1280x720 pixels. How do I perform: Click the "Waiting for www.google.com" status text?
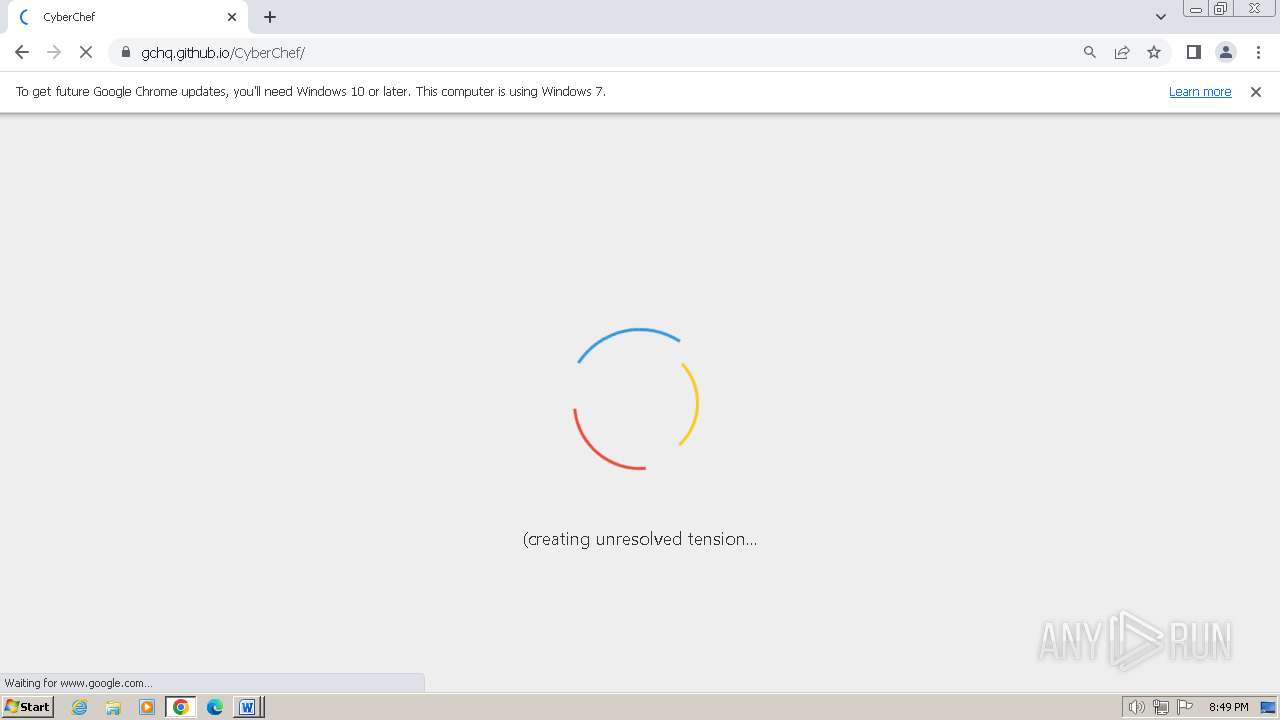(78, 683)
